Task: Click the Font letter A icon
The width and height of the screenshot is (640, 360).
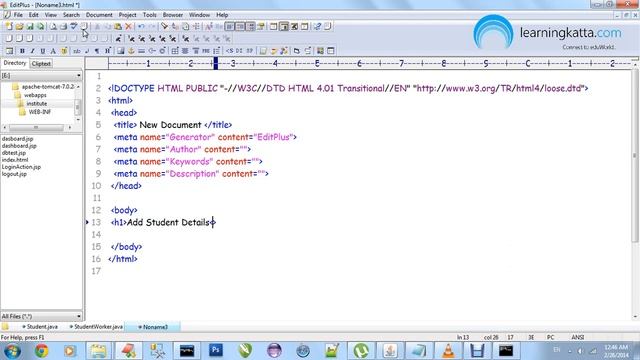Action: (x=53, y=51)
